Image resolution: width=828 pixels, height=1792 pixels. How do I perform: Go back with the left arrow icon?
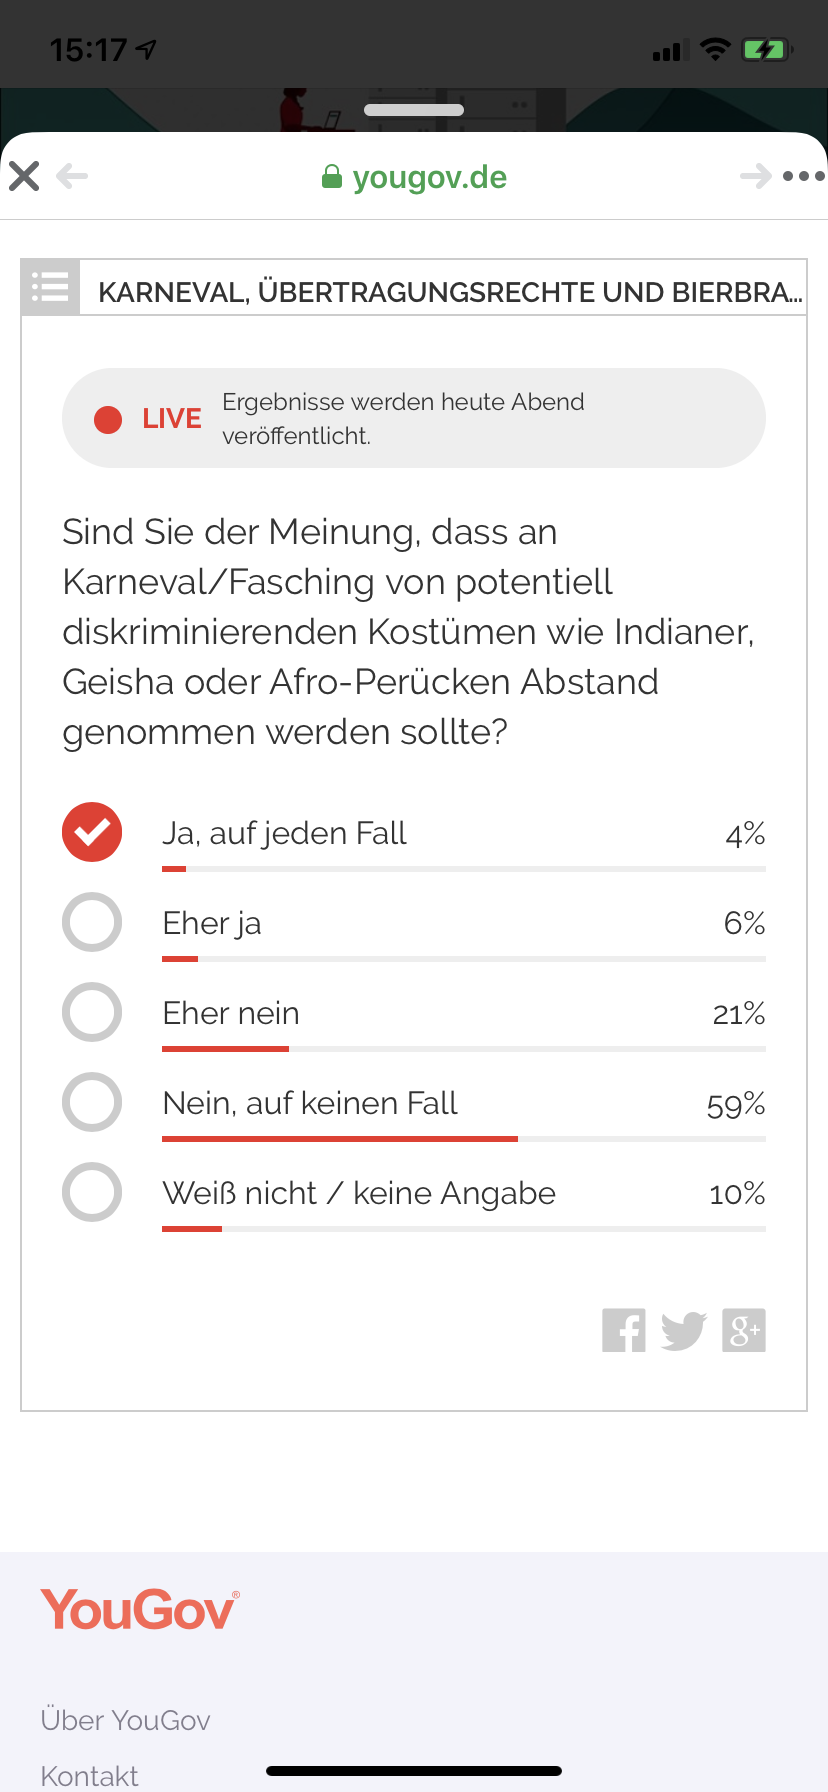[x=72, y=177]
